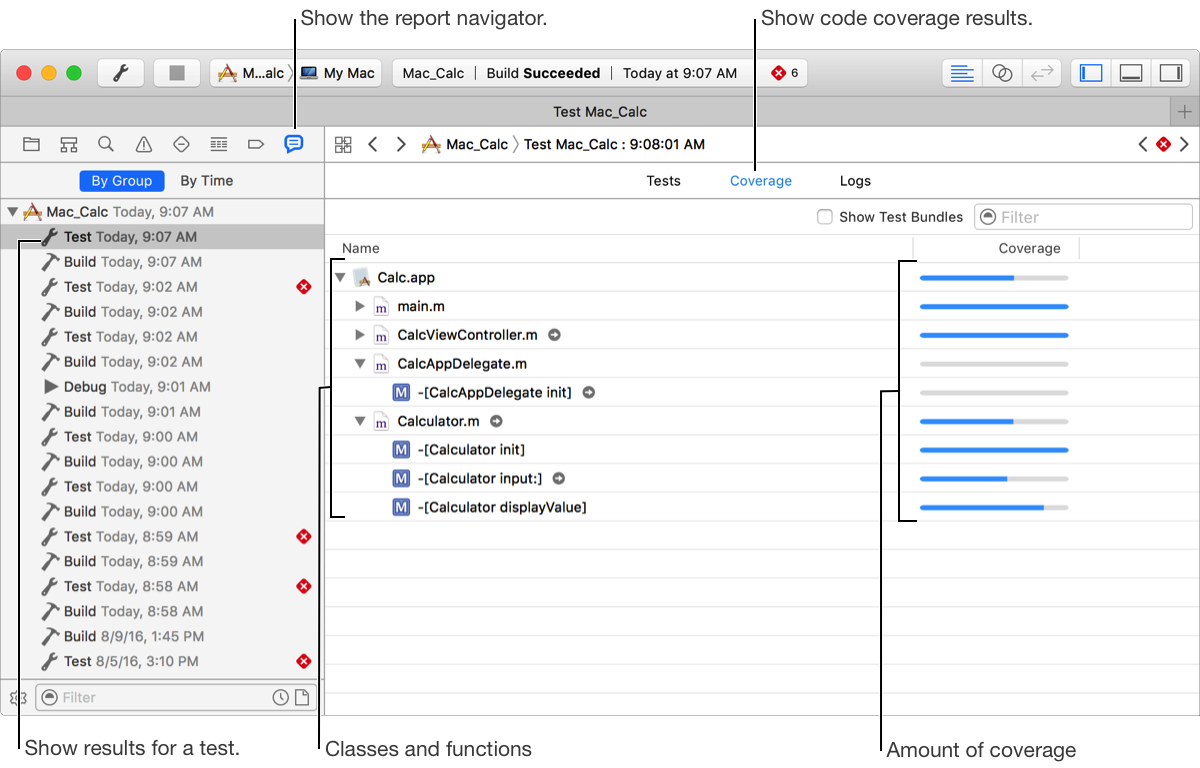Click the Calc.app coverage bar
The image size is (1200, 768).
(994, 277)
